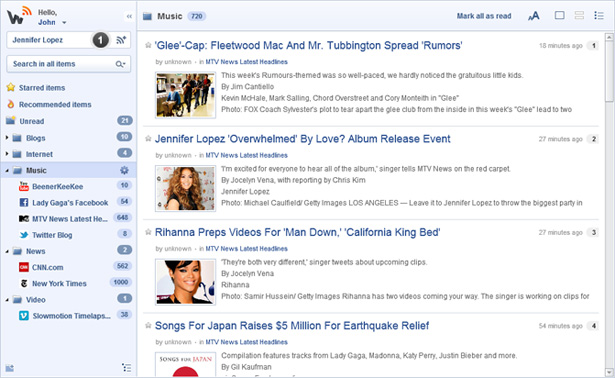Image resolution: width=615 pixels, height=378 pixels.
Task: Switch to full article view icon
Action: [560, 16]
